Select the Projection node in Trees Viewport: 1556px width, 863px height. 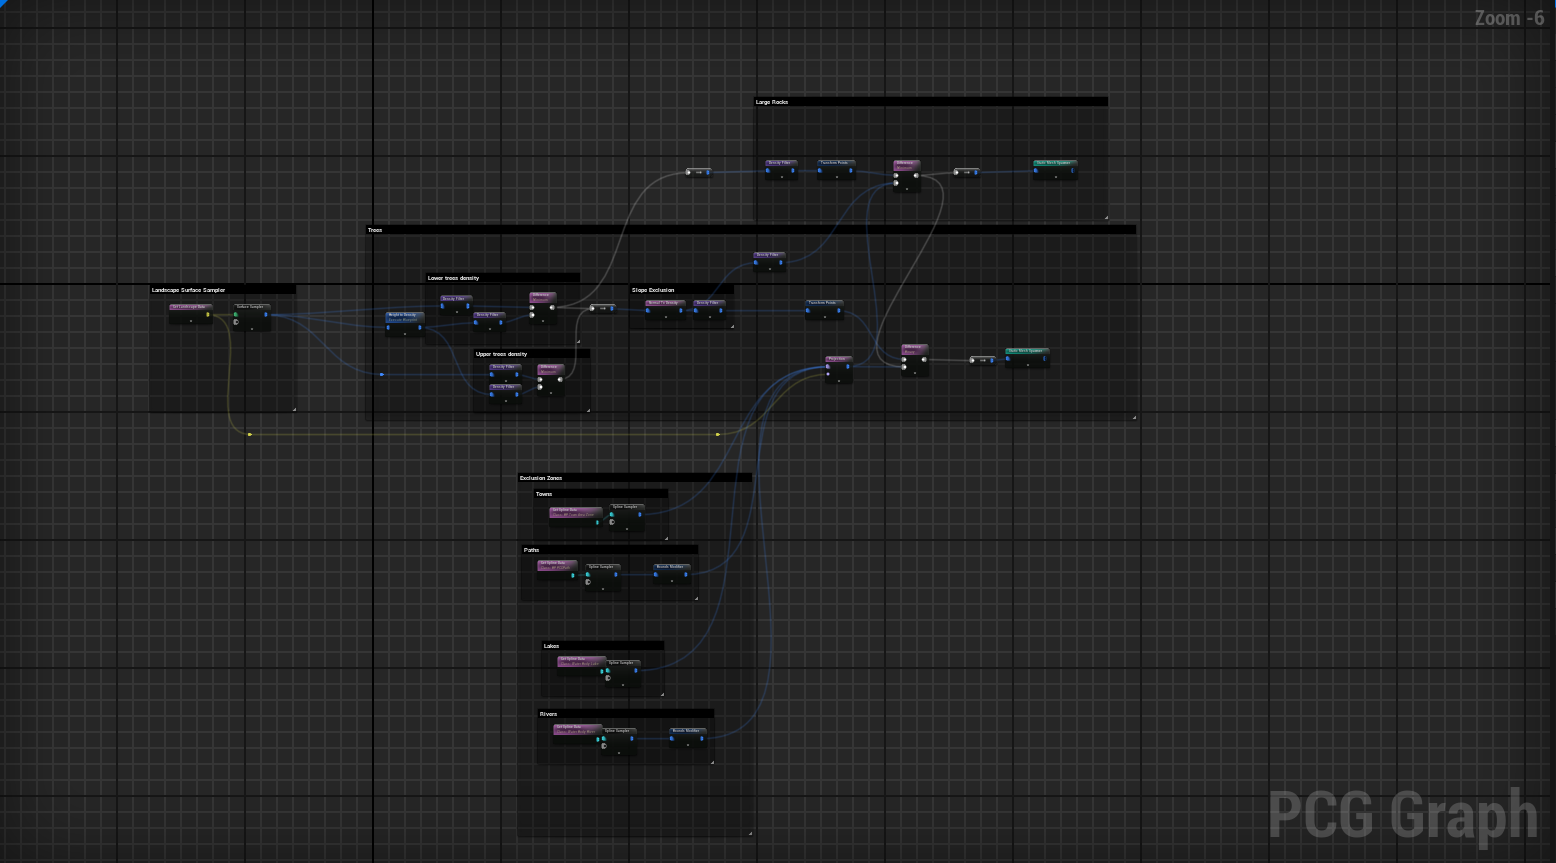[x=838, y=359]
